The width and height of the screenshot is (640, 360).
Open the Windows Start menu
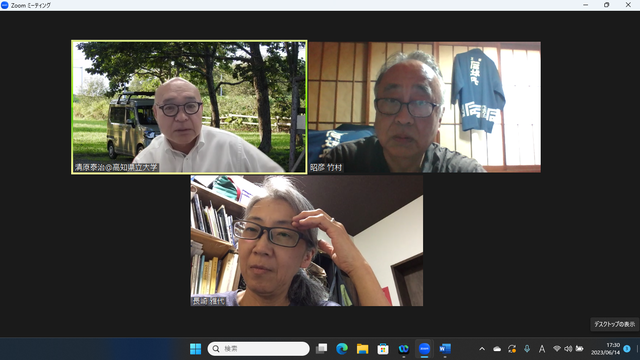[x=196, y=349]
